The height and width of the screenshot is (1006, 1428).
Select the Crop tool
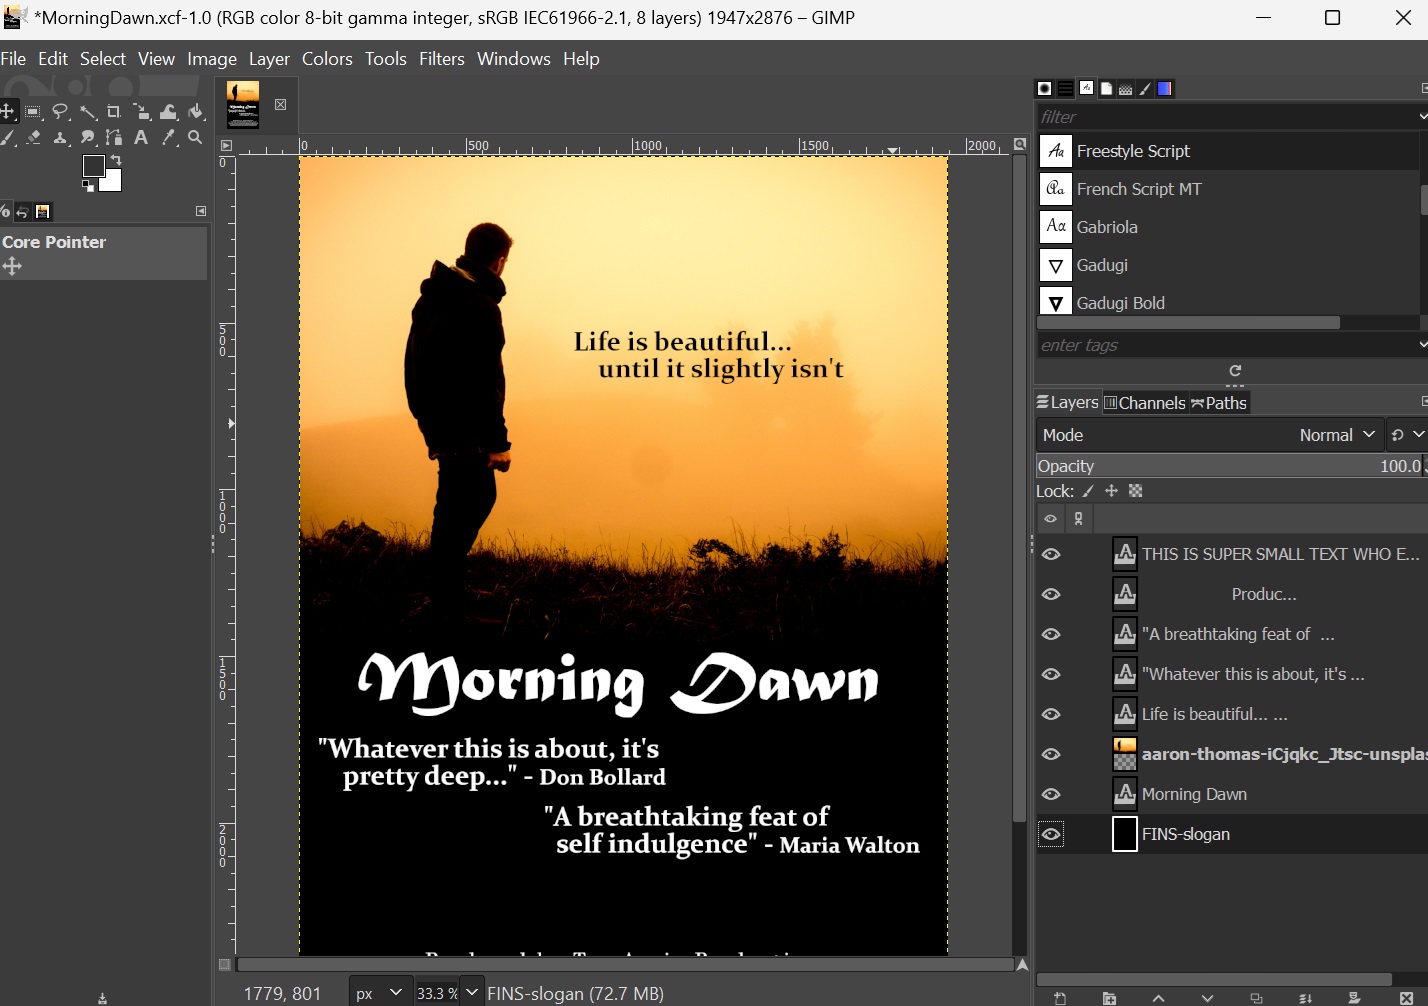(114, 111)
